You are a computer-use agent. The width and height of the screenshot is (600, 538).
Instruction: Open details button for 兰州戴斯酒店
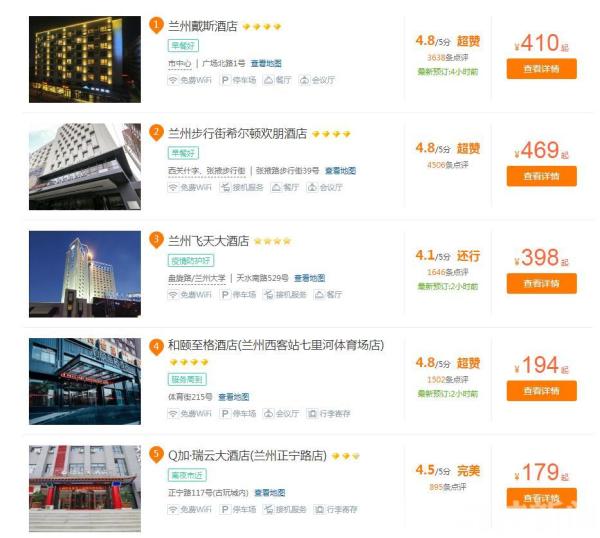tap(541, 69)
